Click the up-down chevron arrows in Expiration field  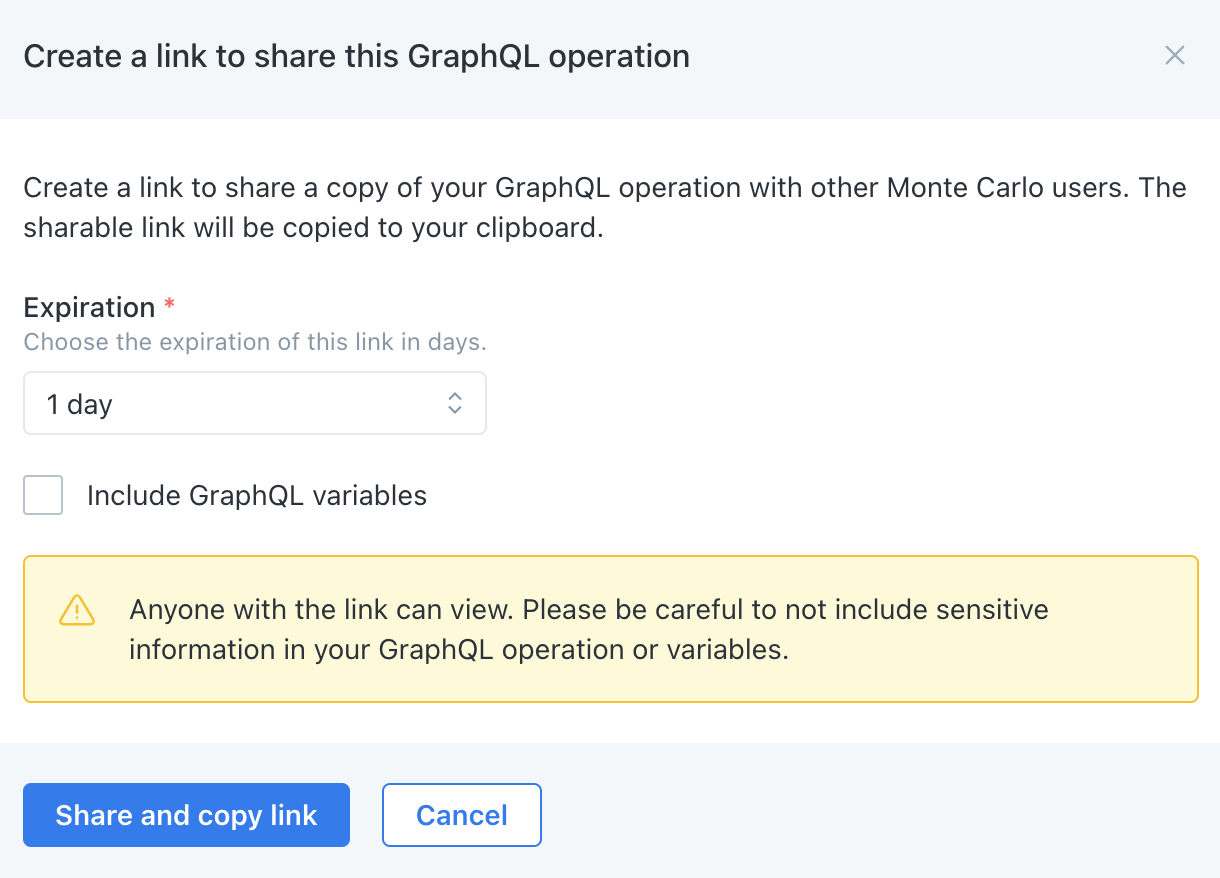point(455,404)
